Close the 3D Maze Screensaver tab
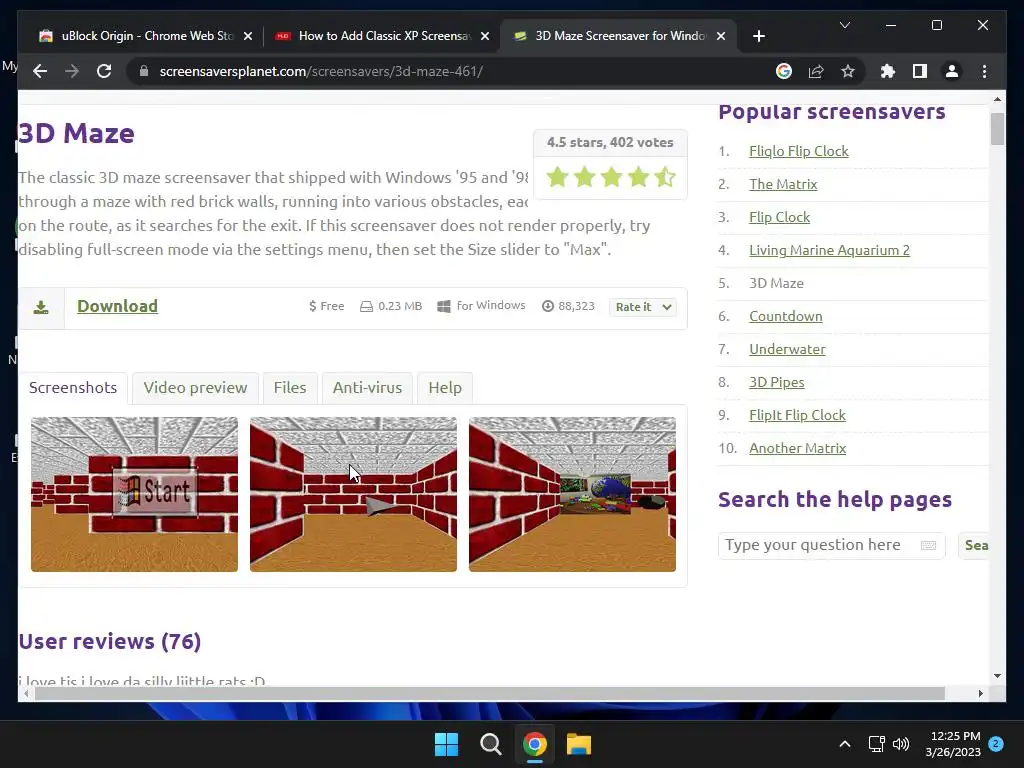Screen dimensions: 1024x768 click(721, 36)
